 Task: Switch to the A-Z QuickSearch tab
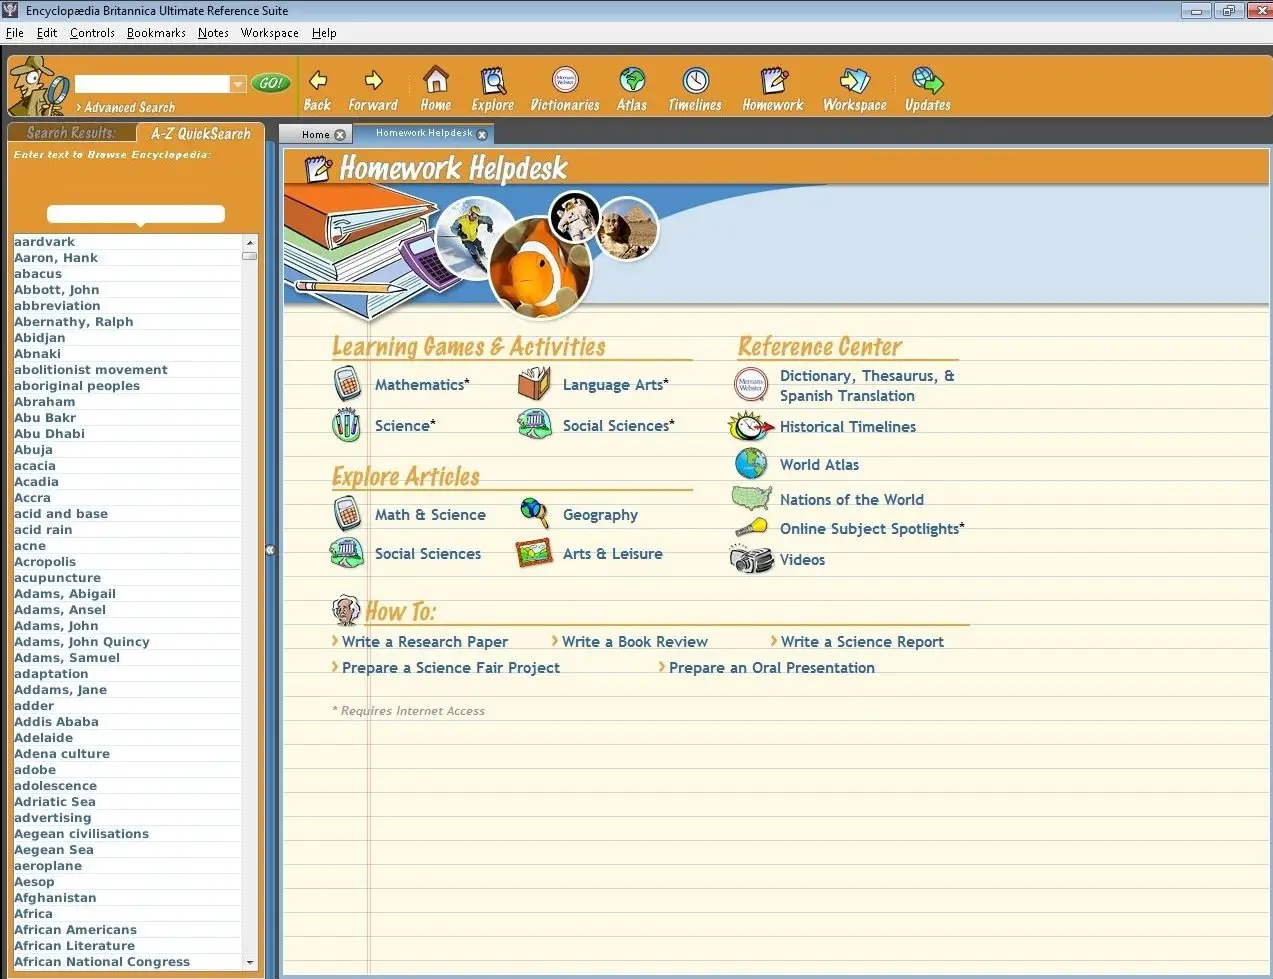(x=200, y=133)
